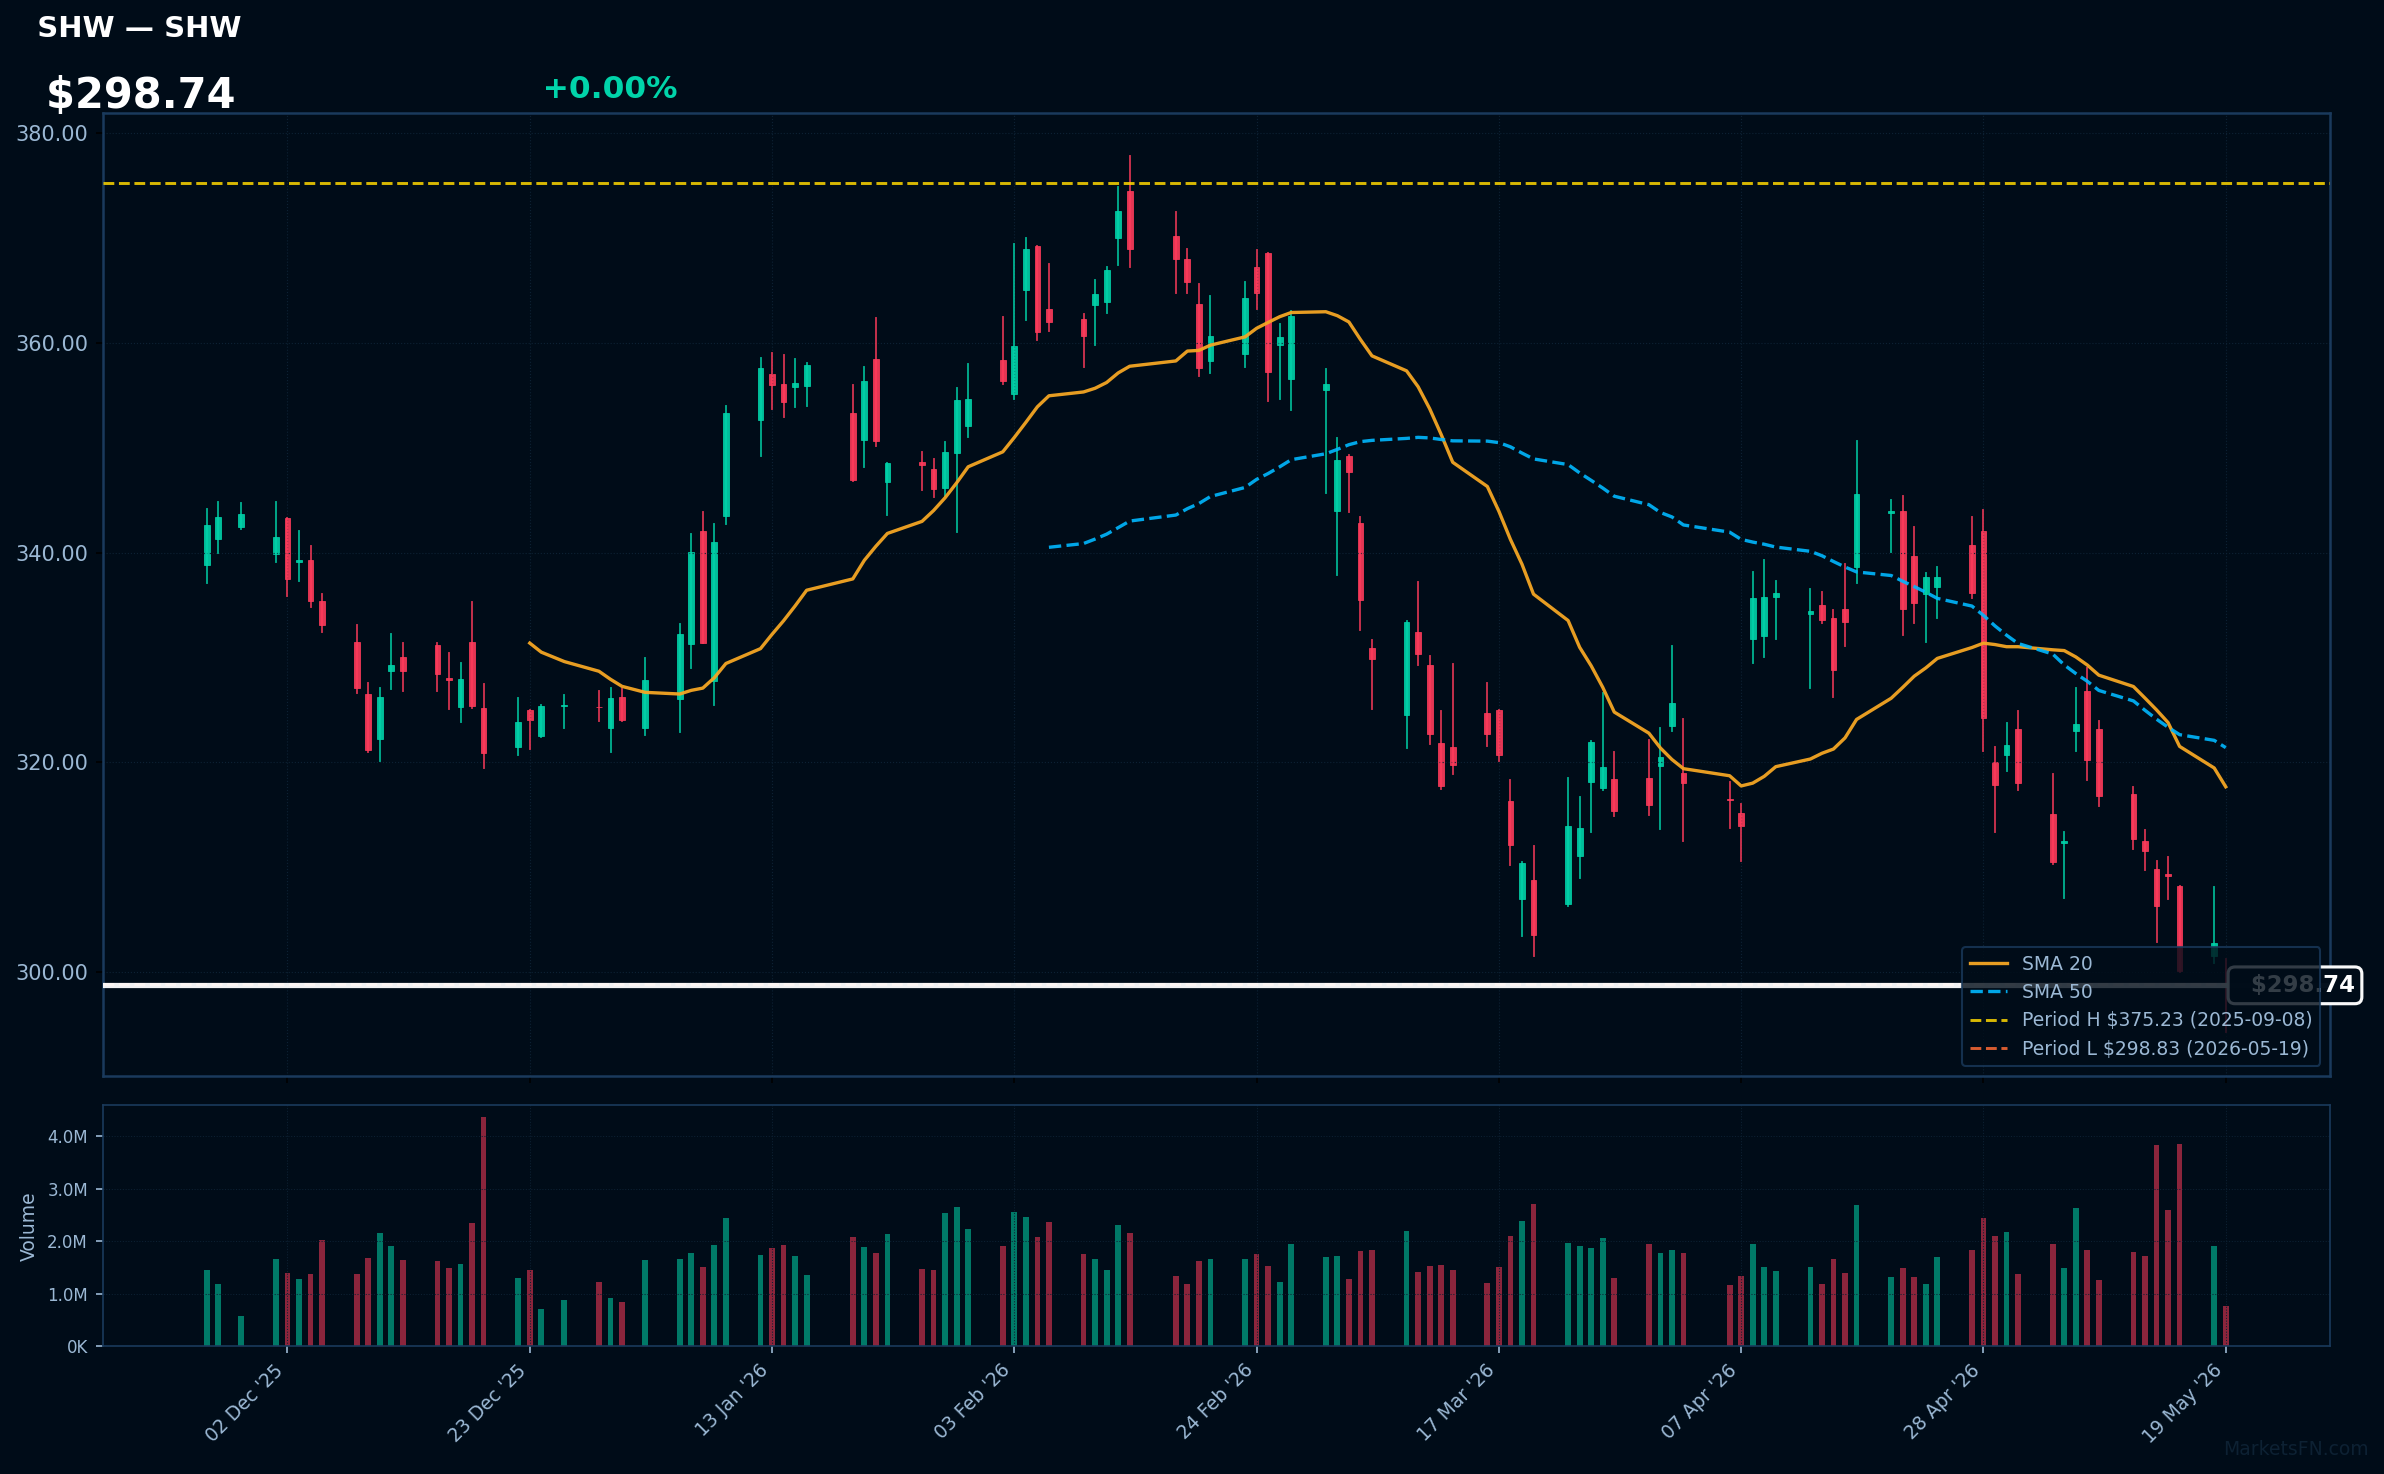
Task: Click the 07 Apr '26 date label
Action: click(1699, 1402)
